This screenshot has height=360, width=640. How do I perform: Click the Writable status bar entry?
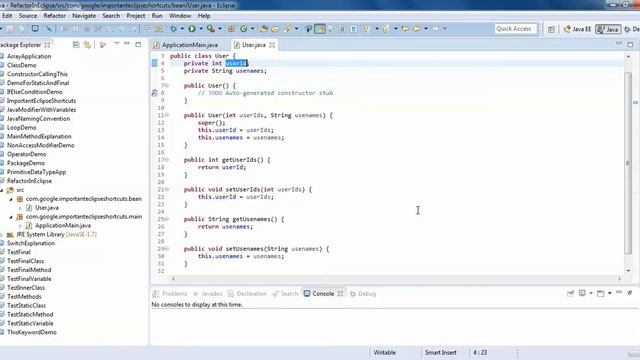[384, 353]
